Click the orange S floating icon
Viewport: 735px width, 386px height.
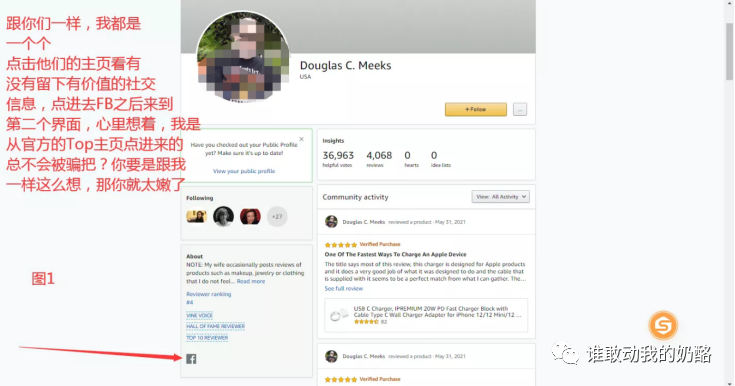663,325
